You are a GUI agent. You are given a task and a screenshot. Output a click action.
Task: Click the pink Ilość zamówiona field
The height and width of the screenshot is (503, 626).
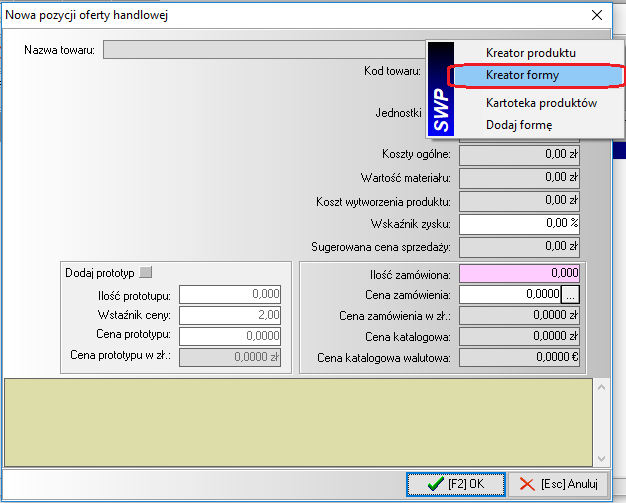[519, 273]
